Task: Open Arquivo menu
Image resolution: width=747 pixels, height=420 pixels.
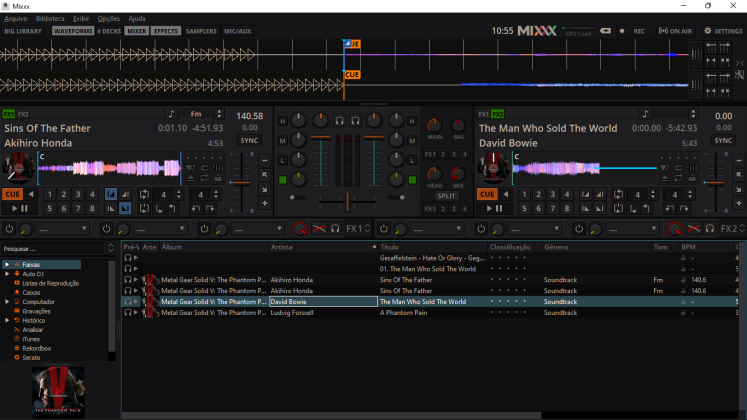Action: pos(16,19)
